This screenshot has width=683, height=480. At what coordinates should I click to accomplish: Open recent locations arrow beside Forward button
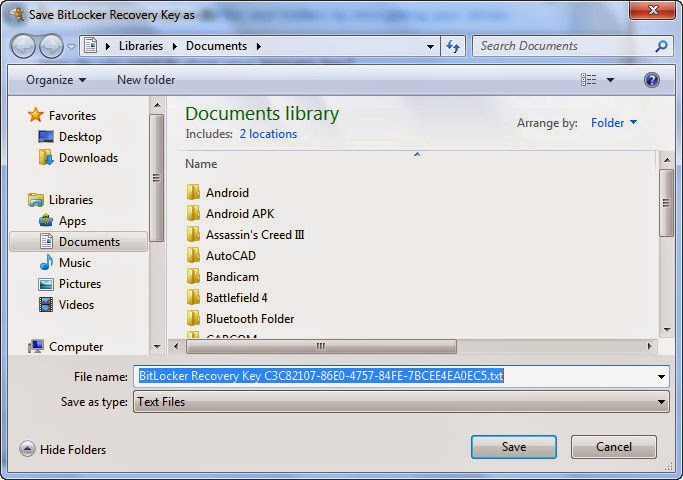[x=71, y=46]
